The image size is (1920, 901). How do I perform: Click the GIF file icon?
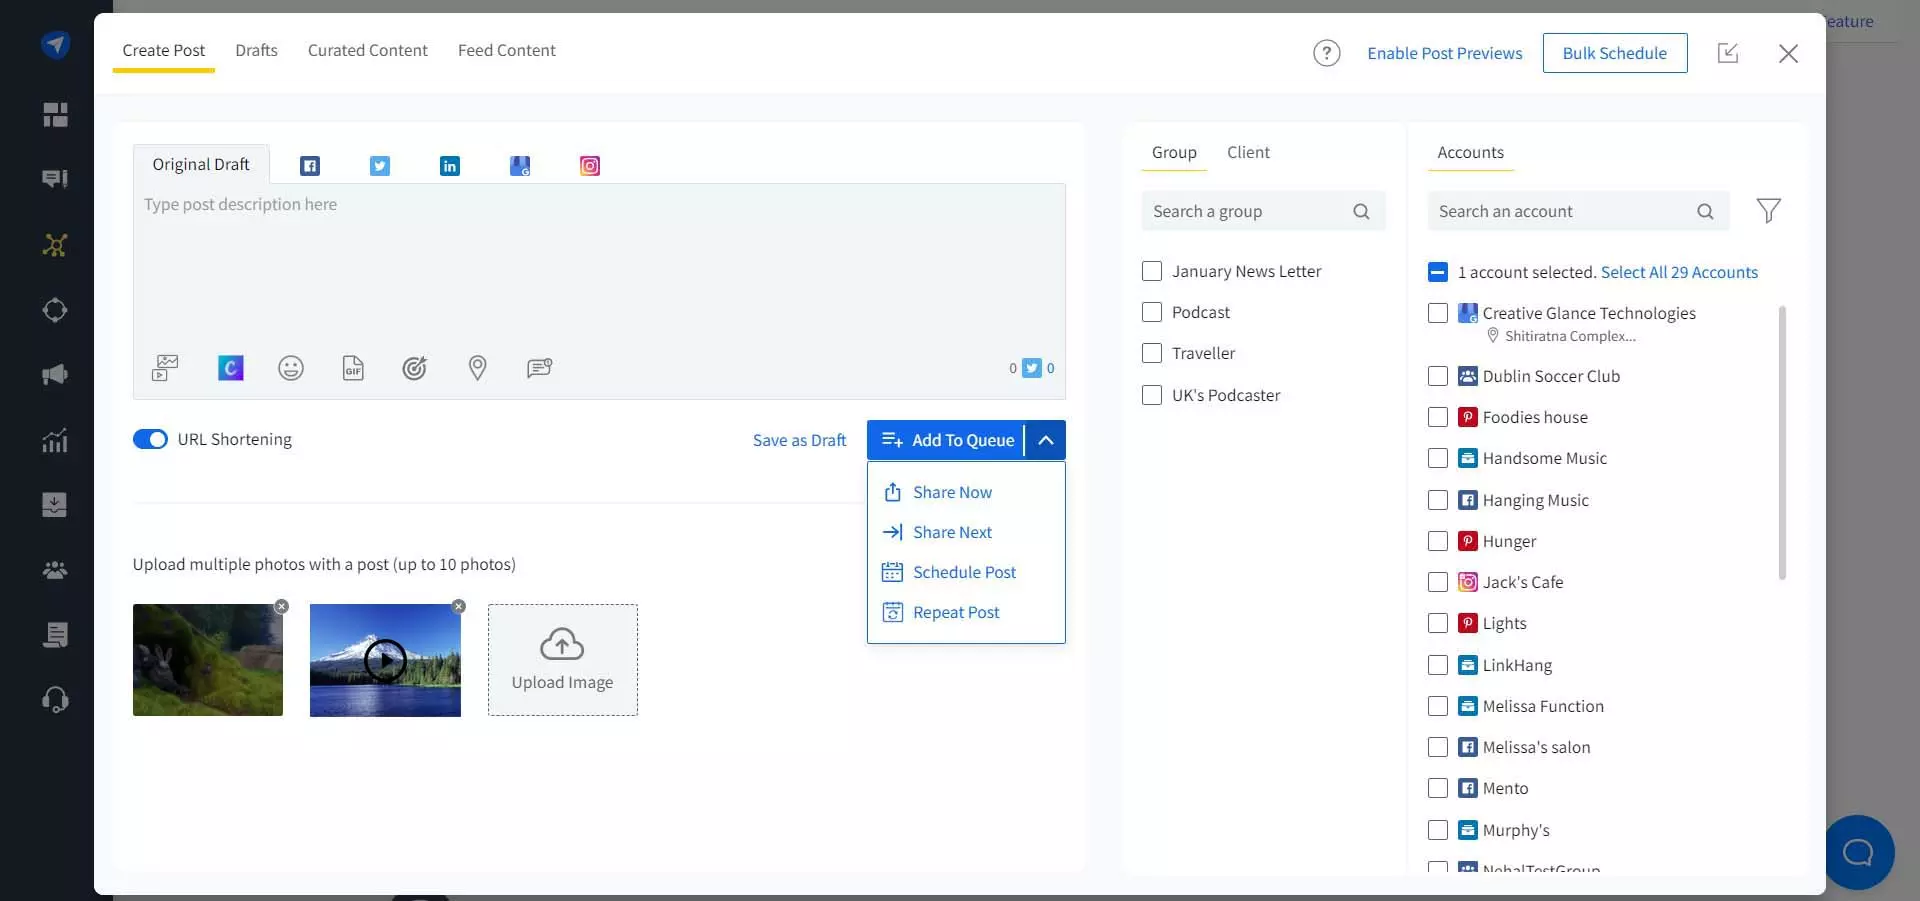tap(353, 368)
